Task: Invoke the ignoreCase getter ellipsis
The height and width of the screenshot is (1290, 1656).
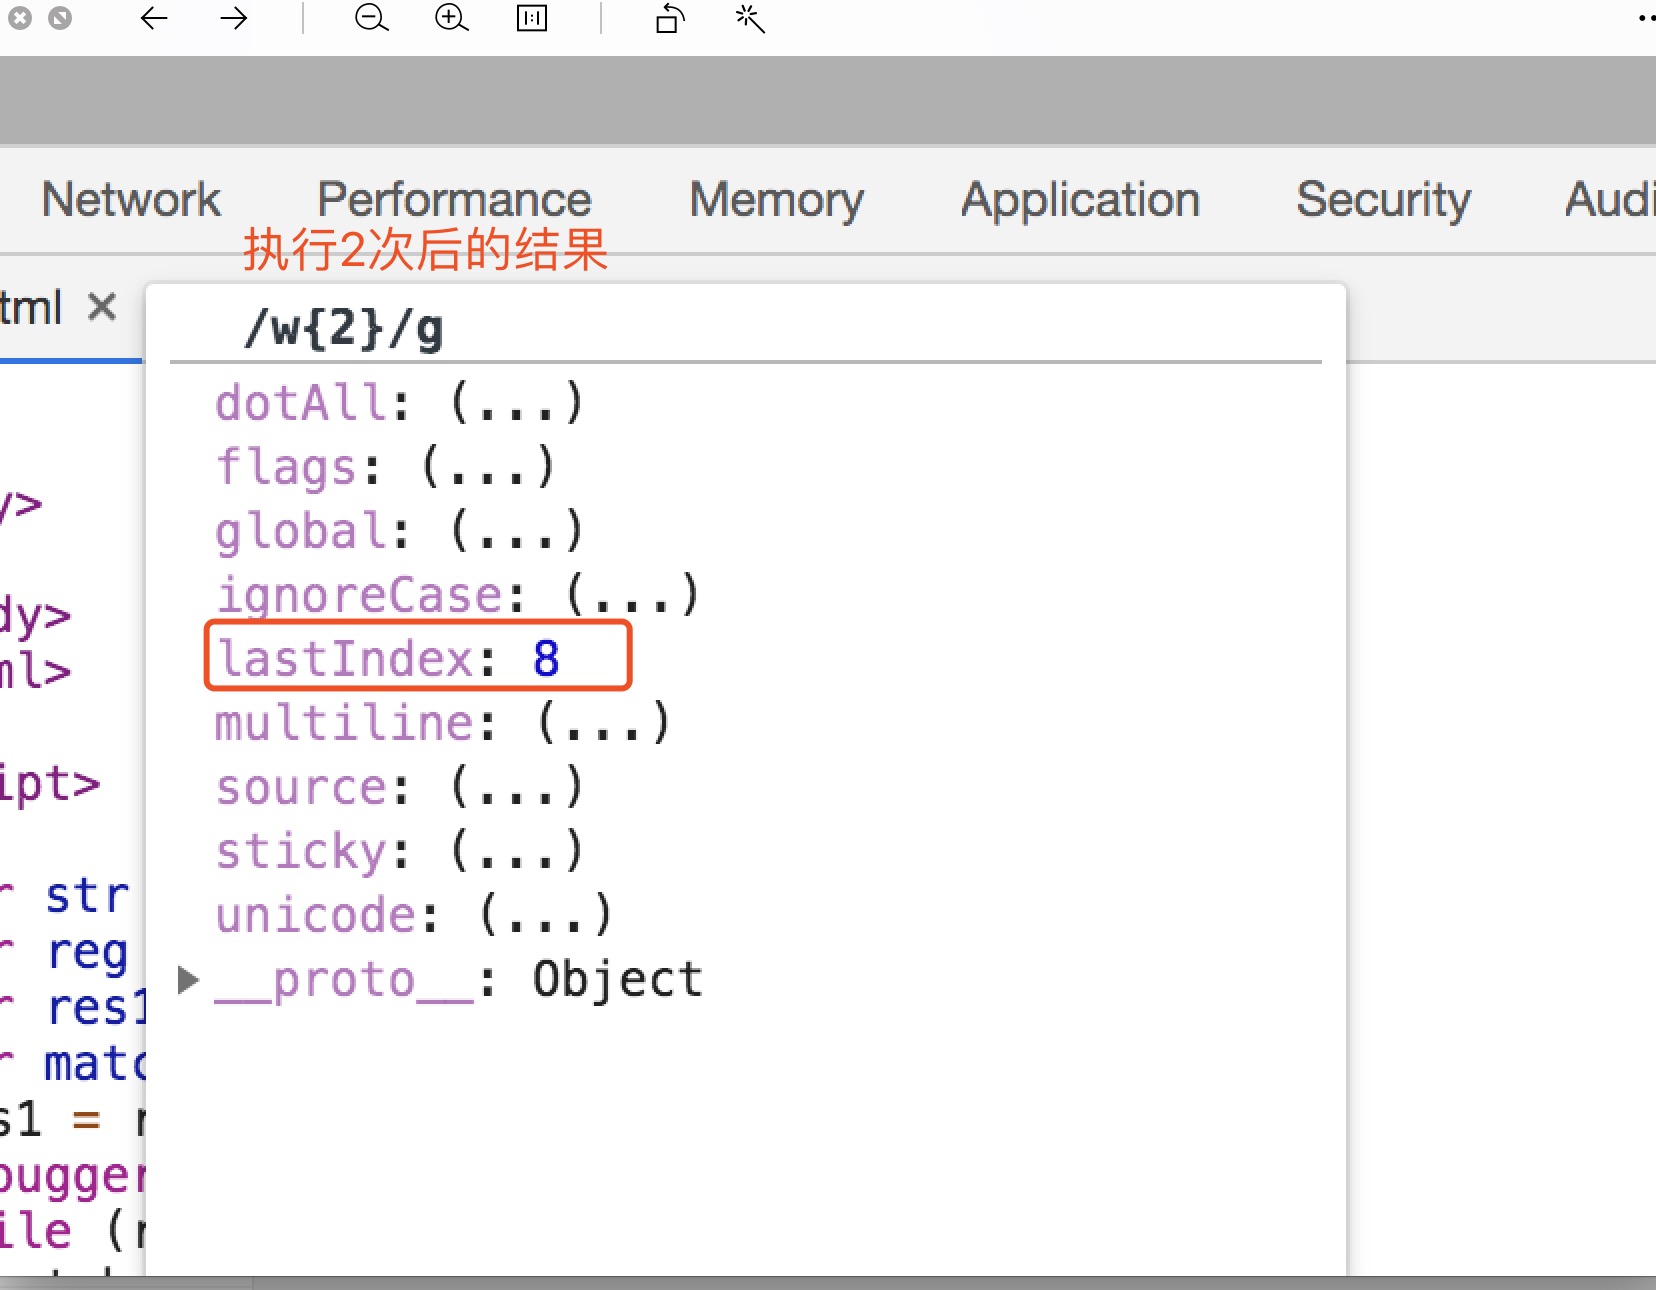Action: [x=632, y=595]
